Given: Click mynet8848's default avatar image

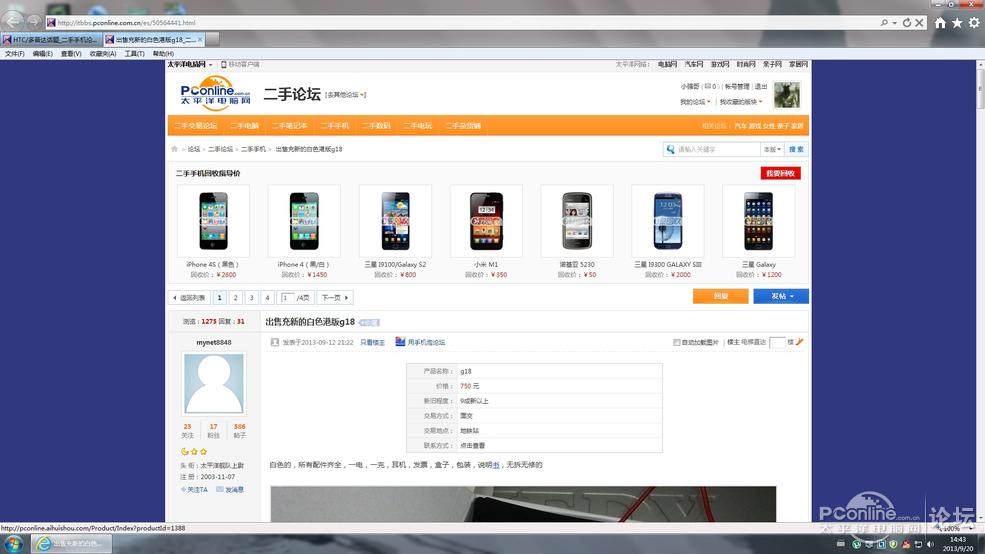Looking at the screenshot, I should click(214, 383).
